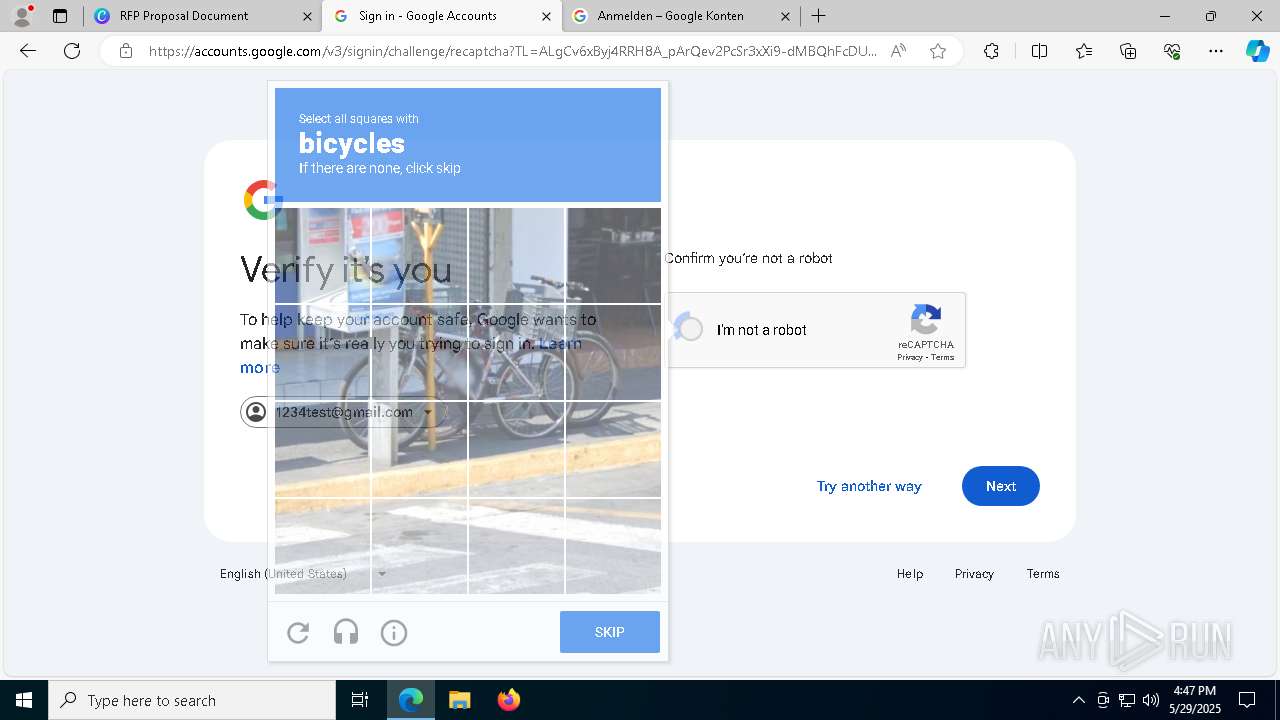
Task: Open the reCAPTCHA Terms link
Action: click(943, 357)
